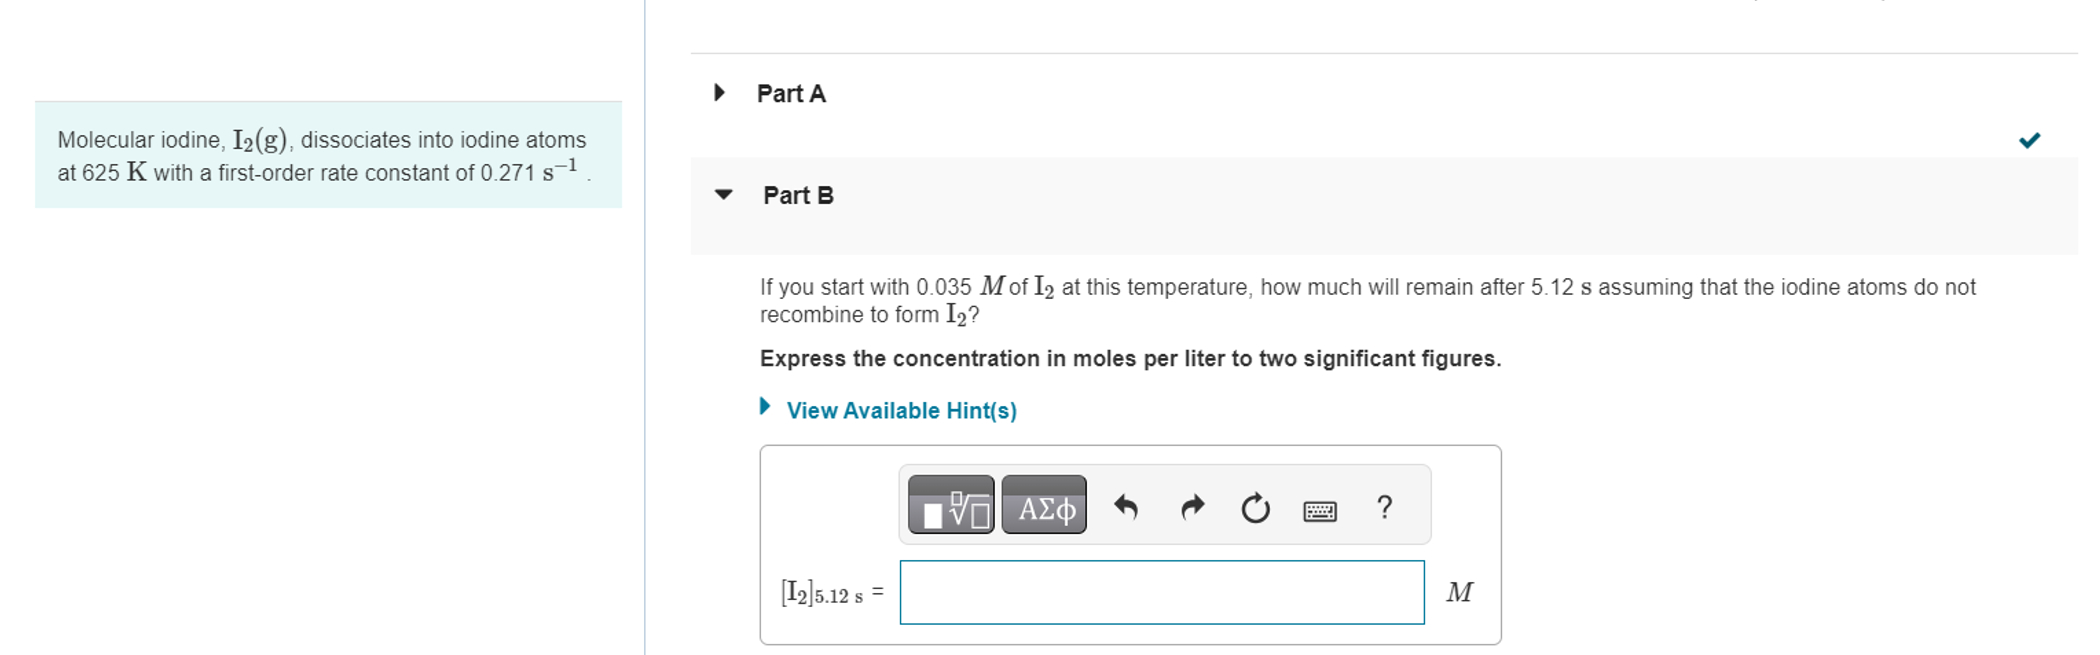Click the undo arrow in answer toolbar
This screenshot has width=2100, height=655.
pyautogui.click(x=1126, y=508)
